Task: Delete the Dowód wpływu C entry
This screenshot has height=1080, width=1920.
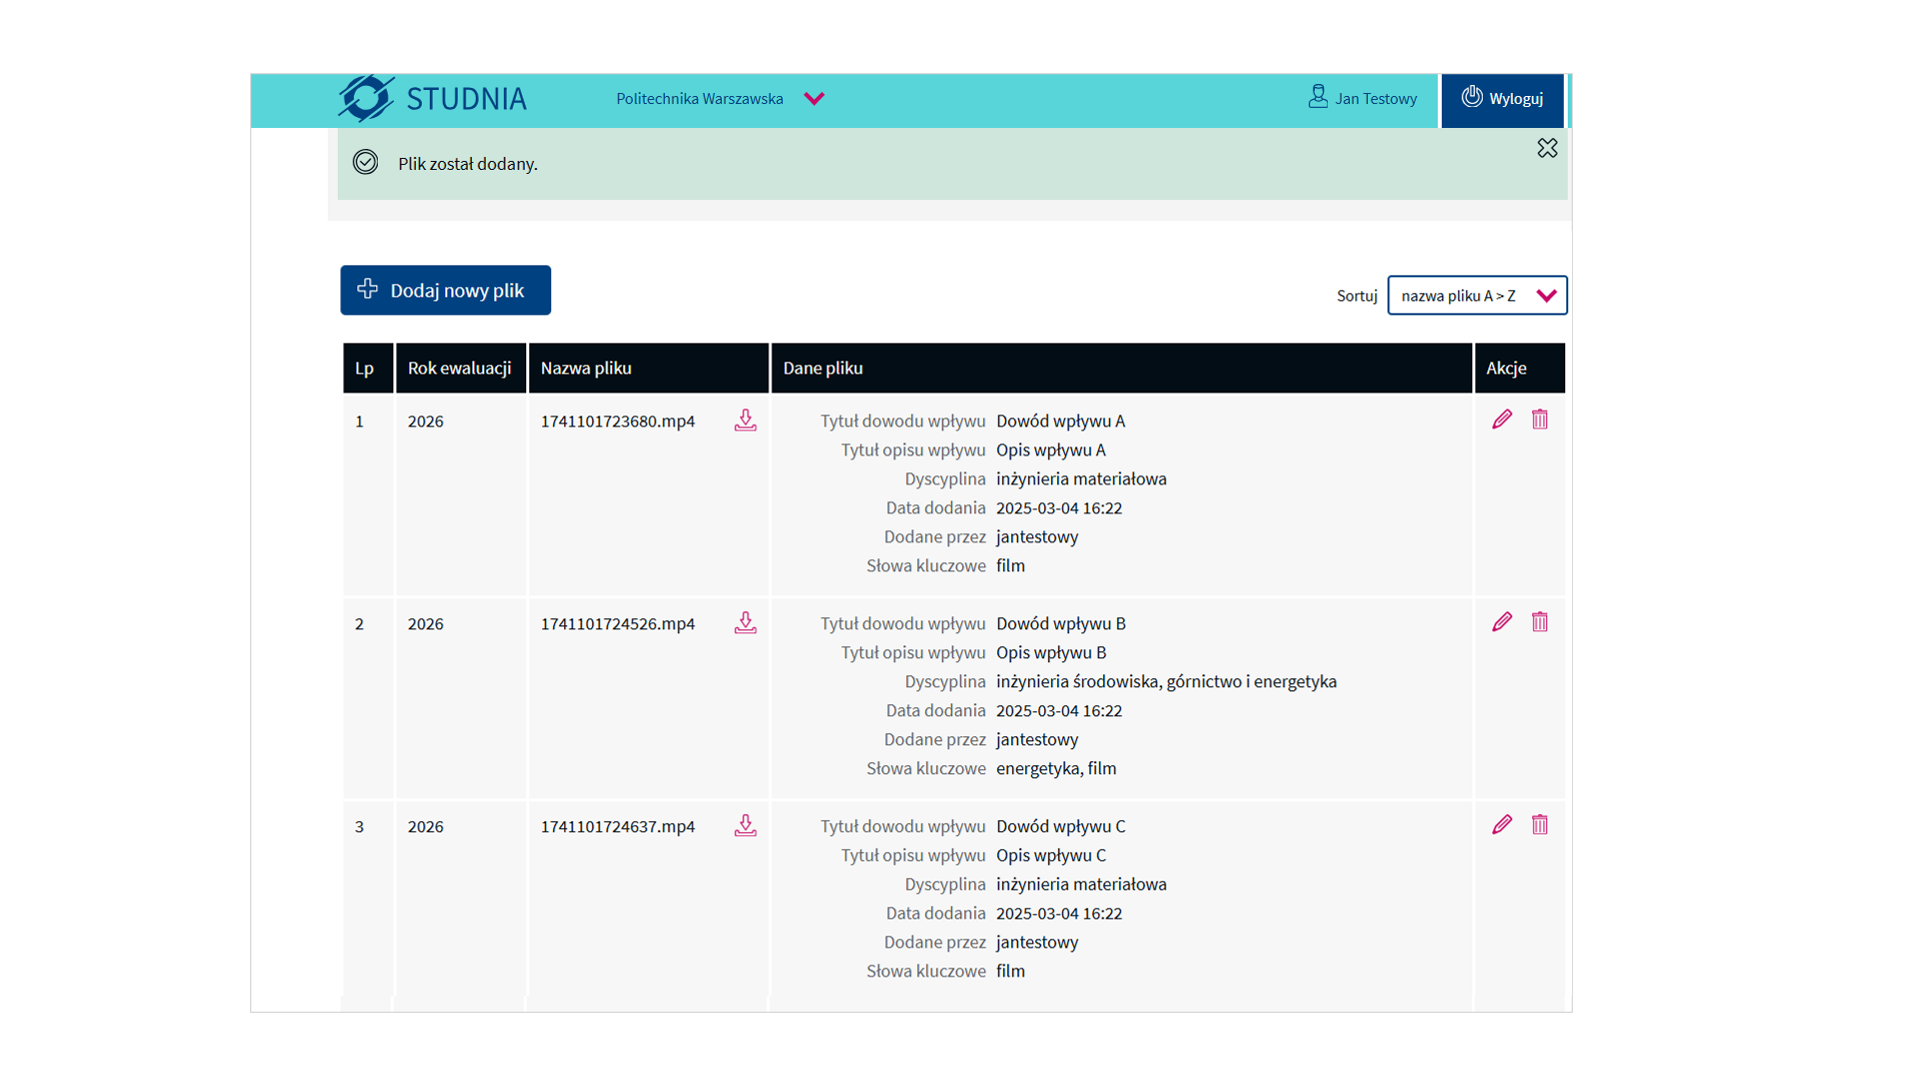Action: [1540, 825]
